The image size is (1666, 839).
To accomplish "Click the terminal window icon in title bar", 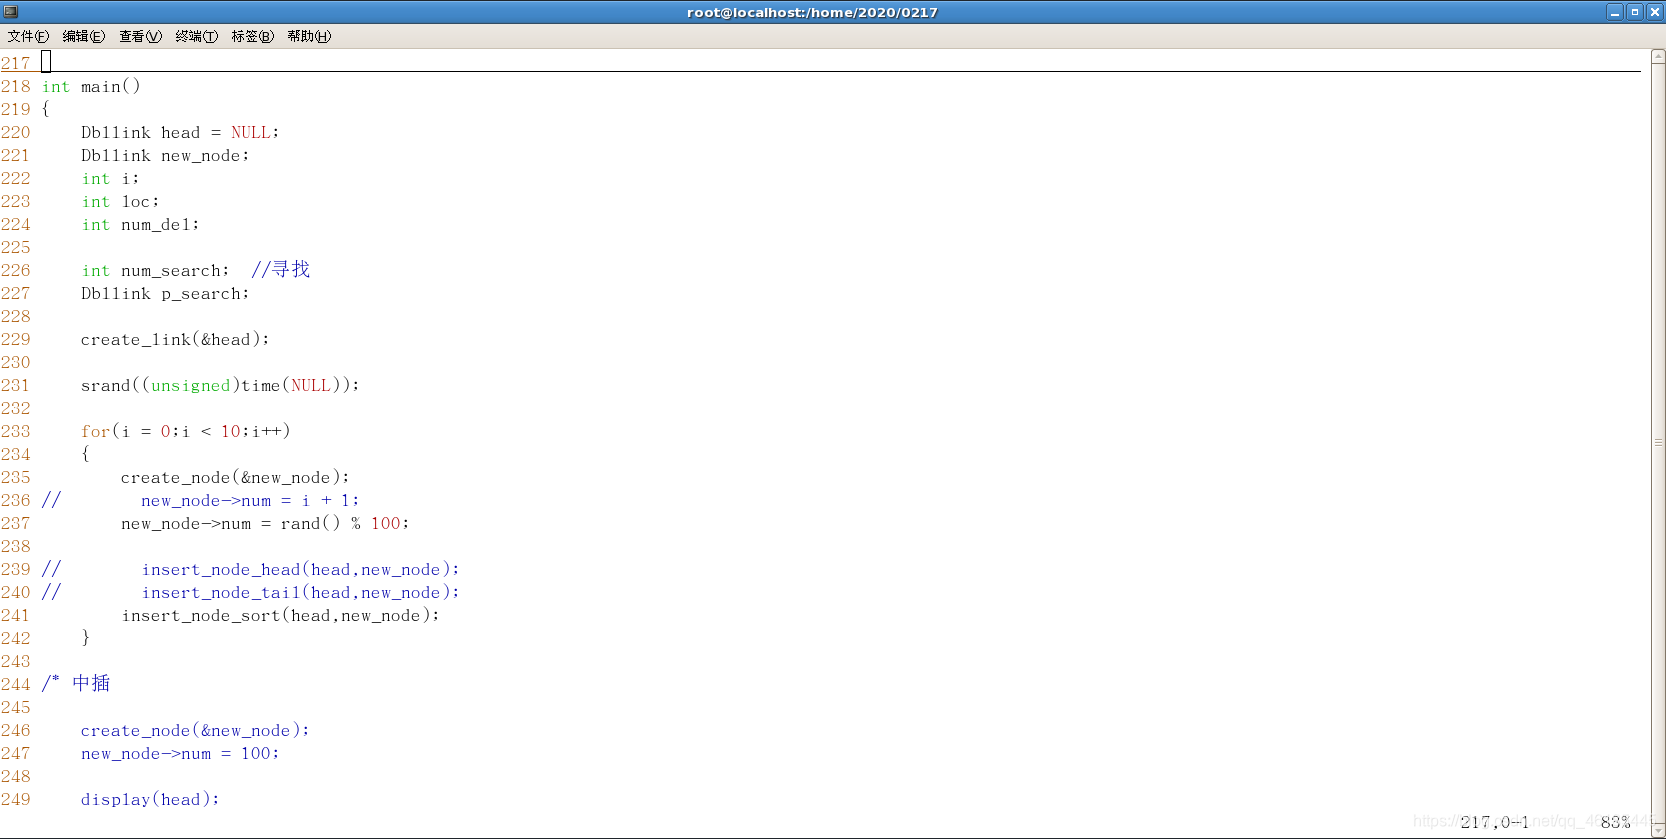I will tap(11, 12).
